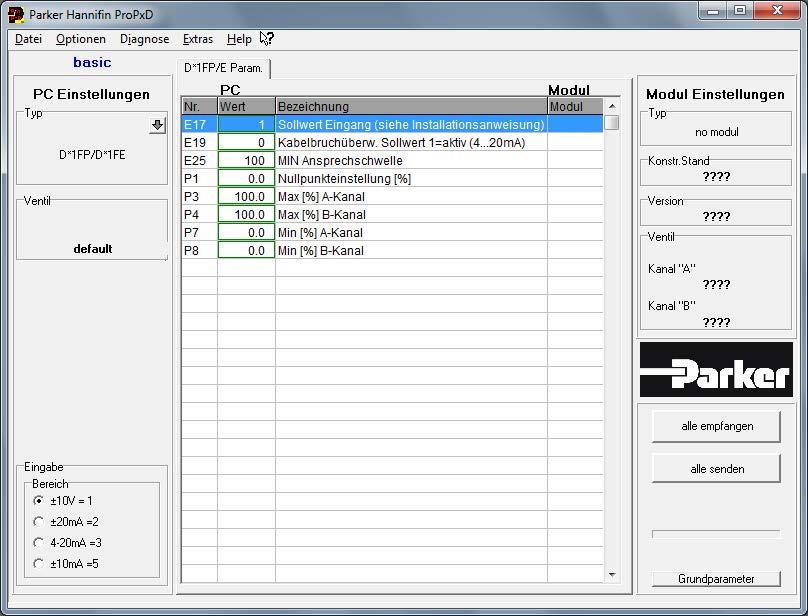The height and width of the screenshot is (616, 808).
Task: Select the 'MIN Ansprechschwelle' description
Action: tap(411, 160)
